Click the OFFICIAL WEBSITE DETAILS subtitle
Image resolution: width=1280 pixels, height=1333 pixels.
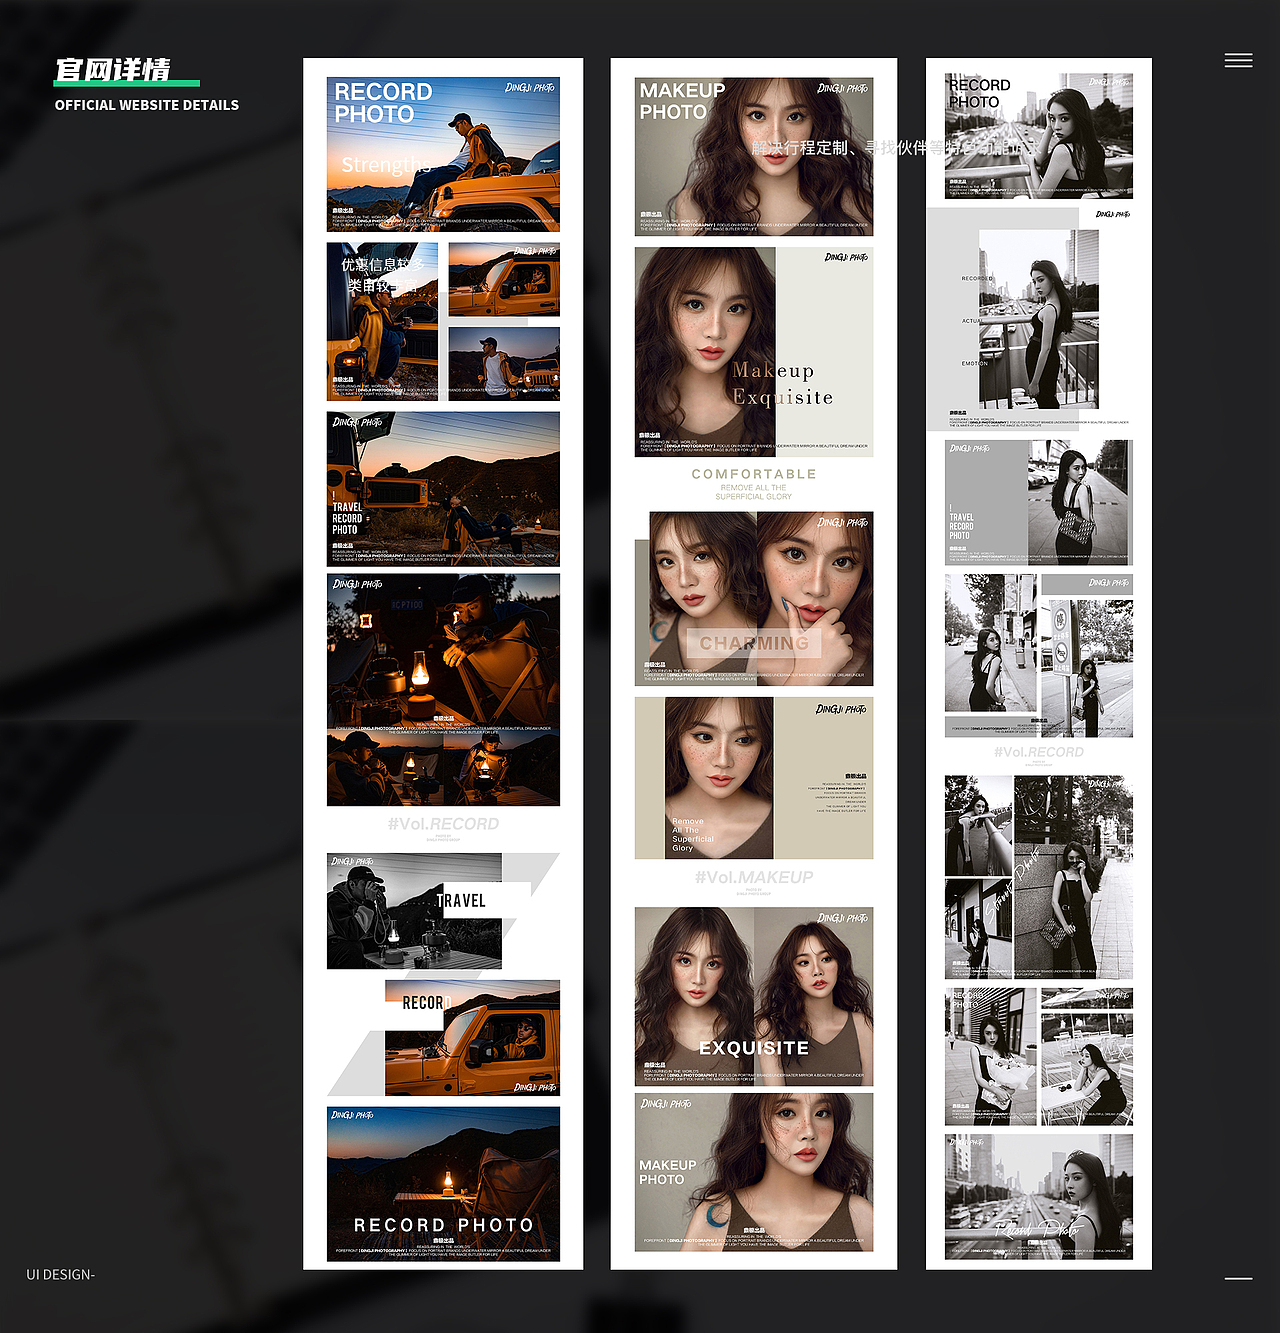[147, 105]
